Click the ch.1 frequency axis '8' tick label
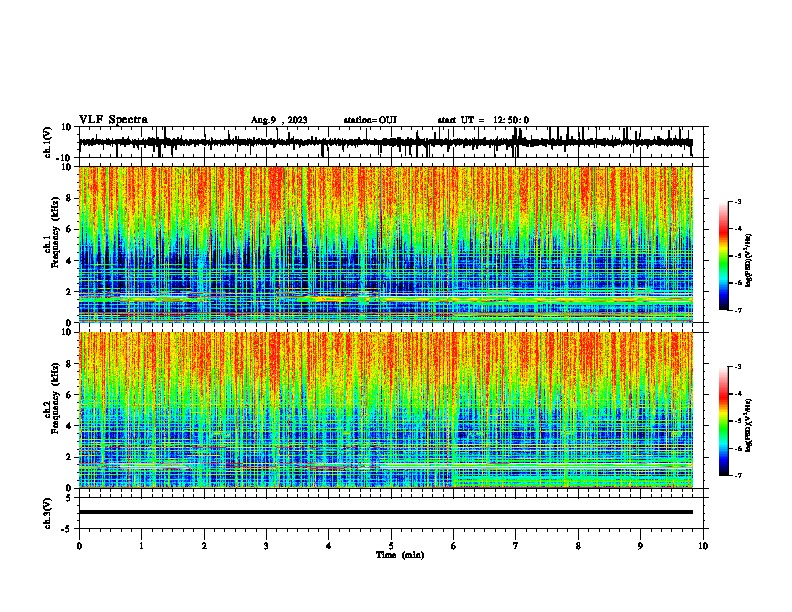This screenshot has height=612, width=792. [69, 198]
